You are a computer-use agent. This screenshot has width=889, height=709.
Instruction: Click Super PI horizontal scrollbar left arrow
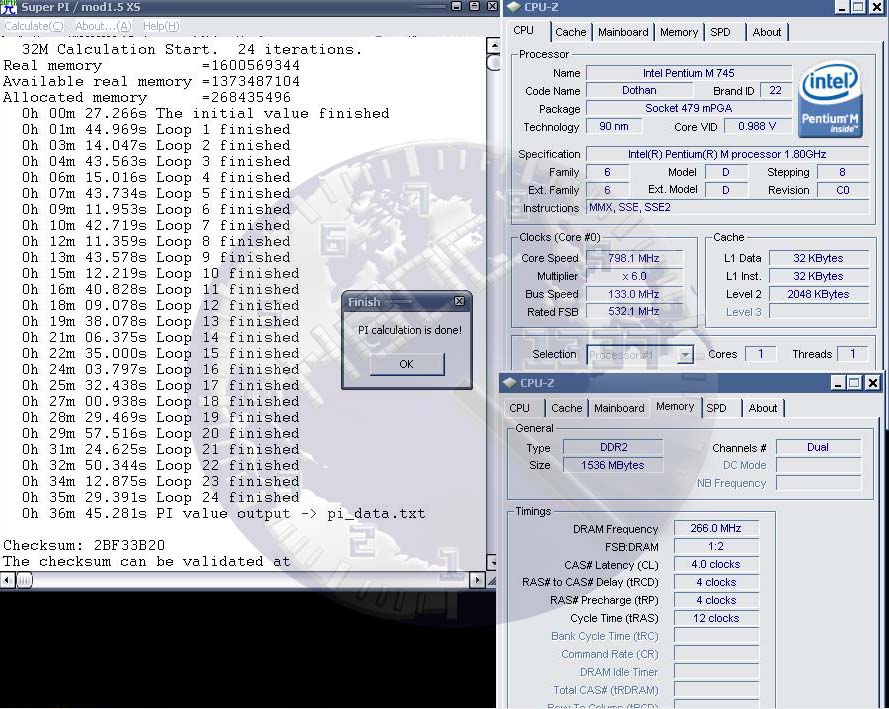[x=7, y=580]
